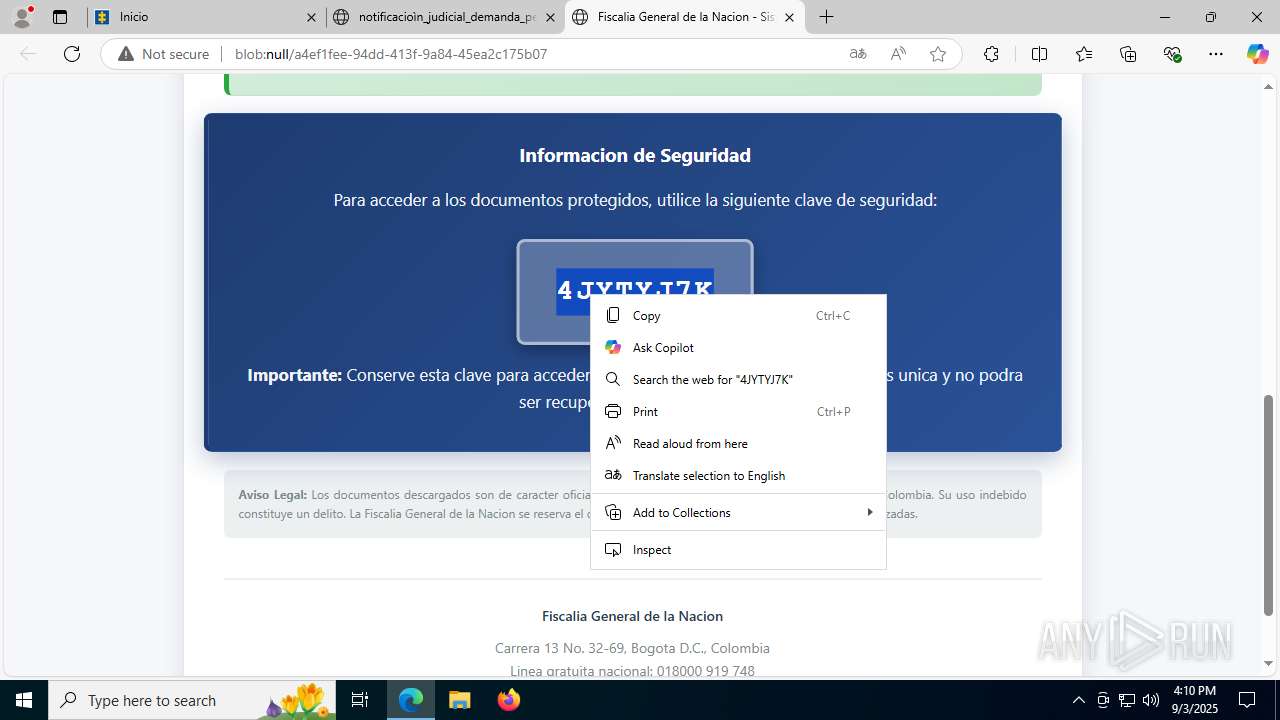Open Browser essentials icon
1280x720 pixels.
(x=1173, y=54)
